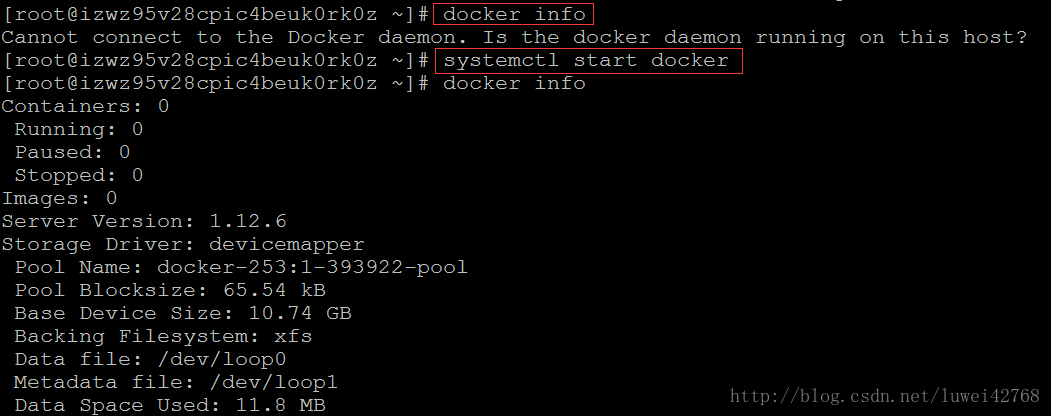Open the blog.csdn.net/luwei42768 watermark link
Viewport: 1051px width, 416px height.
tap(884, 397)
